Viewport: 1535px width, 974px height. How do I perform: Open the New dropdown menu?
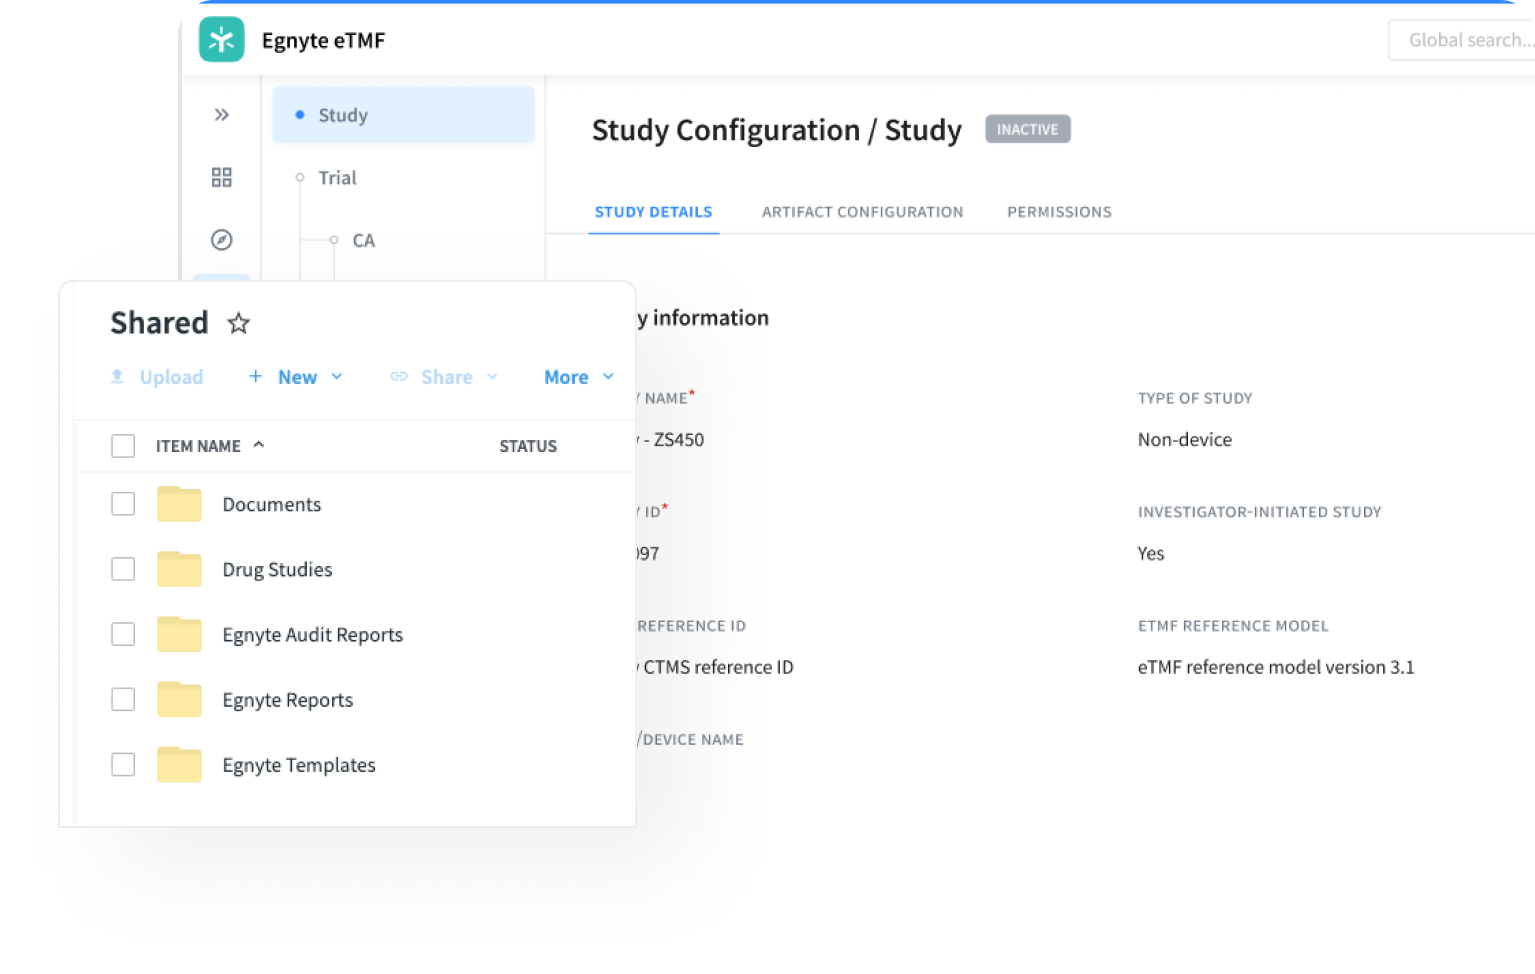tap(296, 377)
